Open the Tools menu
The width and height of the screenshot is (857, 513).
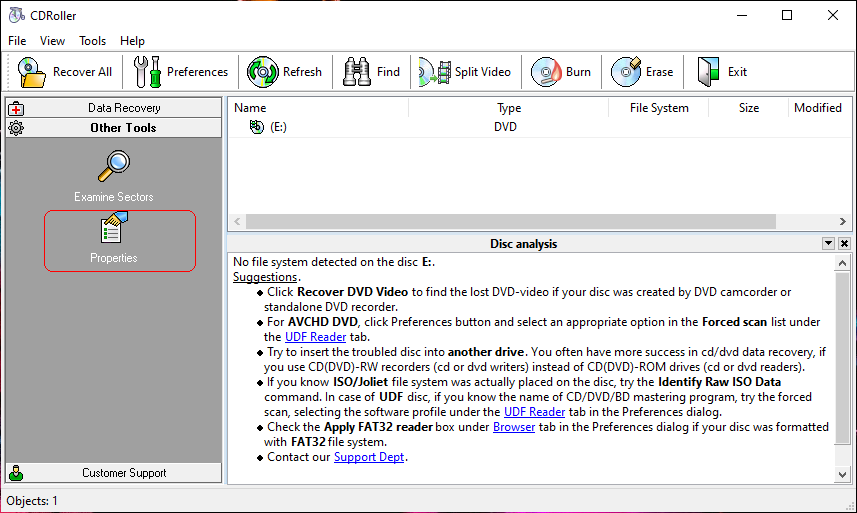(92, 41)
